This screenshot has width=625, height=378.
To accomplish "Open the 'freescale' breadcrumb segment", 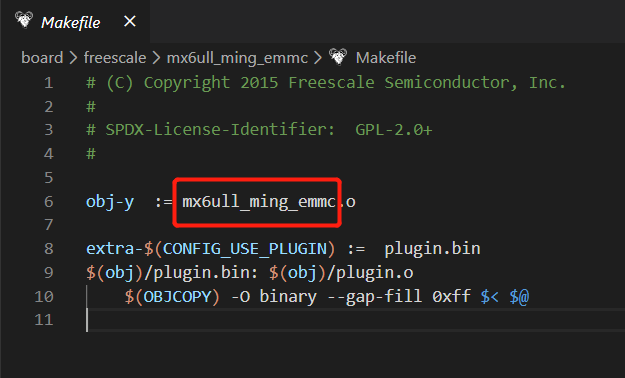I will pos(115,58).
